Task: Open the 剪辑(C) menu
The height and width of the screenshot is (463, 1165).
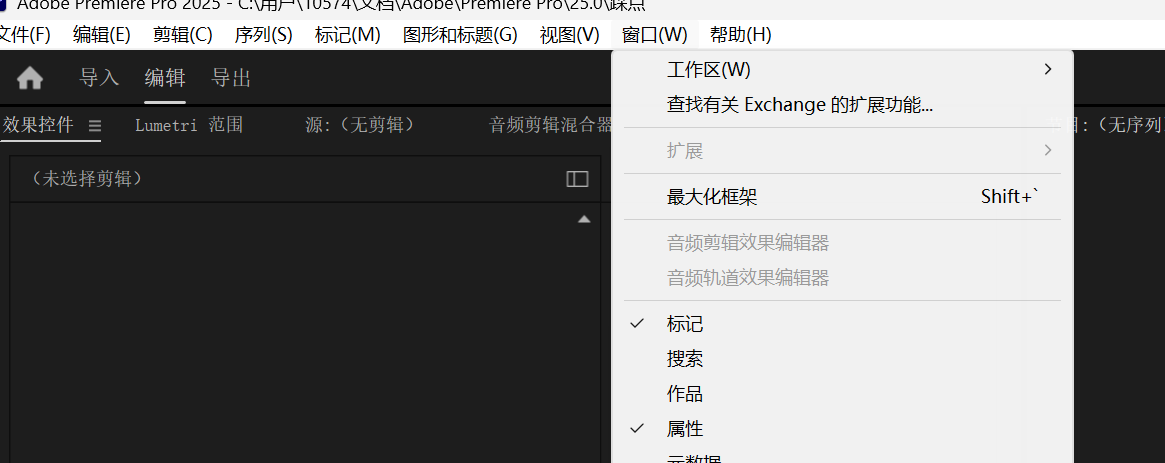Action: point(183,35)
